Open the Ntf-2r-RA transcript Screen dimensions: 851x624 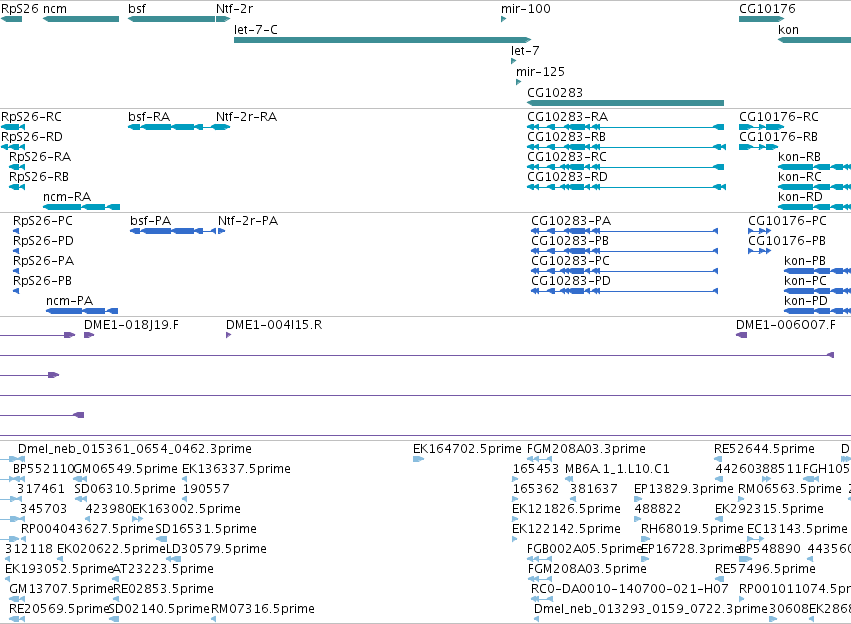pos(246,117)
